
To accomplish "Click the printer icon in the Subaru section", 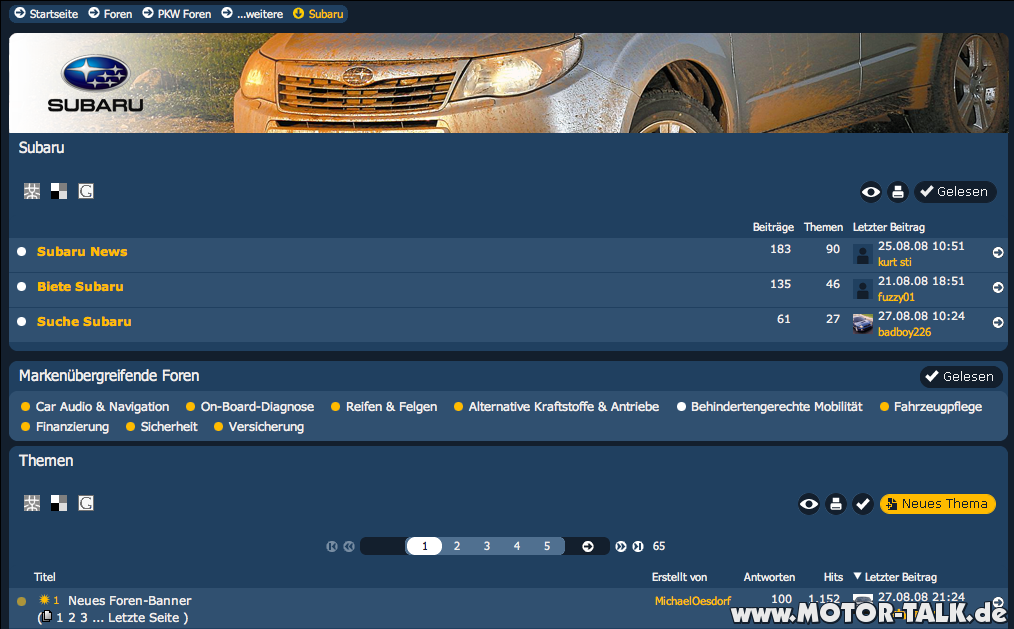I will [x=898, y=192].
